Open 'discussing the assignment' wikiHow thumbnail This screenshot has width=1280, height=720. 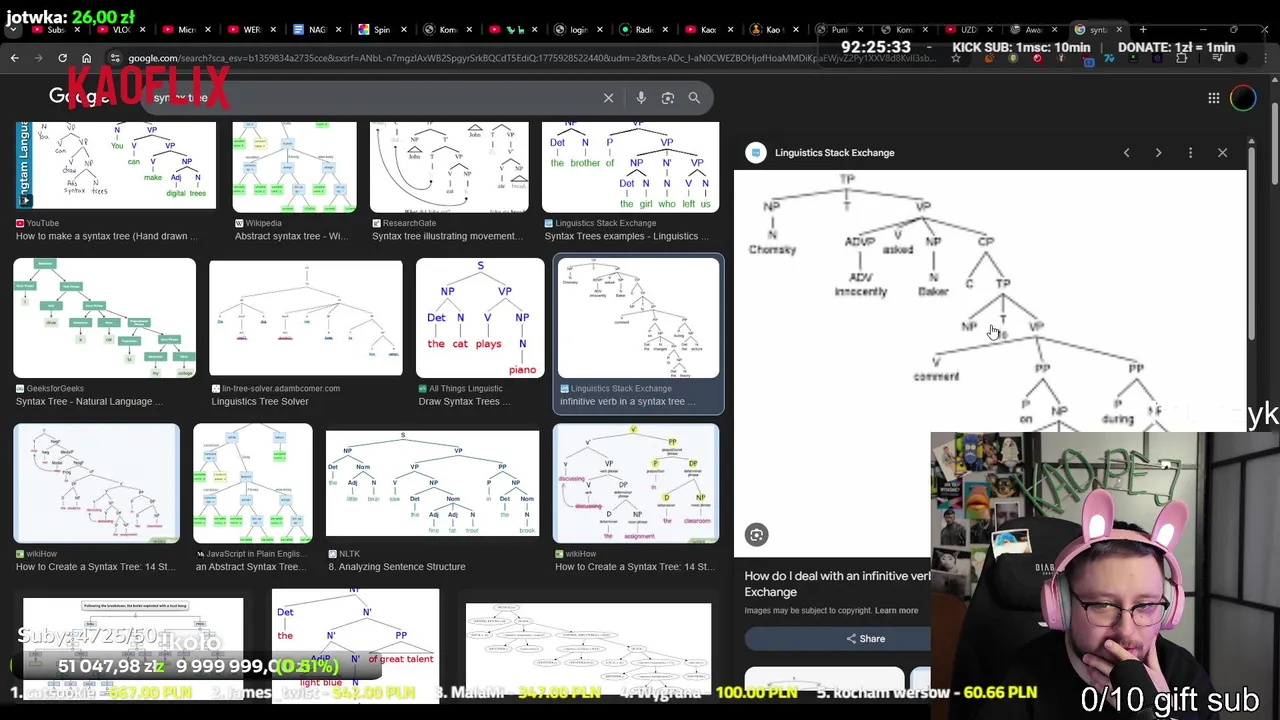636,483
